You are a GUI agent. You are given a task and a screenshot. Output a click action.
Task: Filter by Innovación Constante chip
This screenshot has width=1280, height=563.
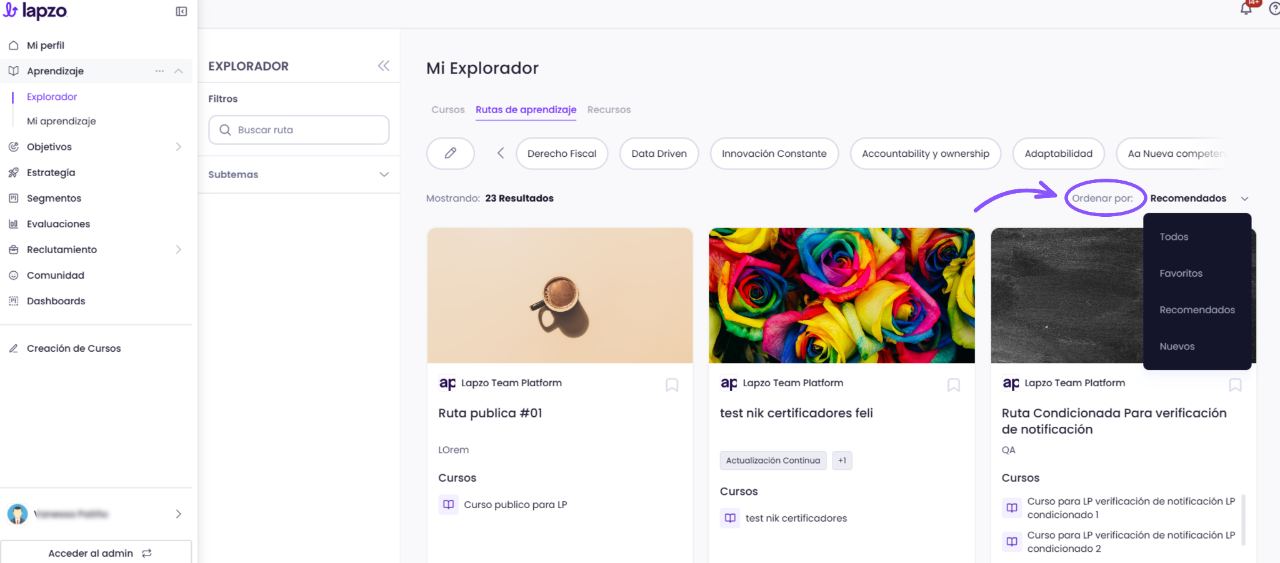[774, 154]
